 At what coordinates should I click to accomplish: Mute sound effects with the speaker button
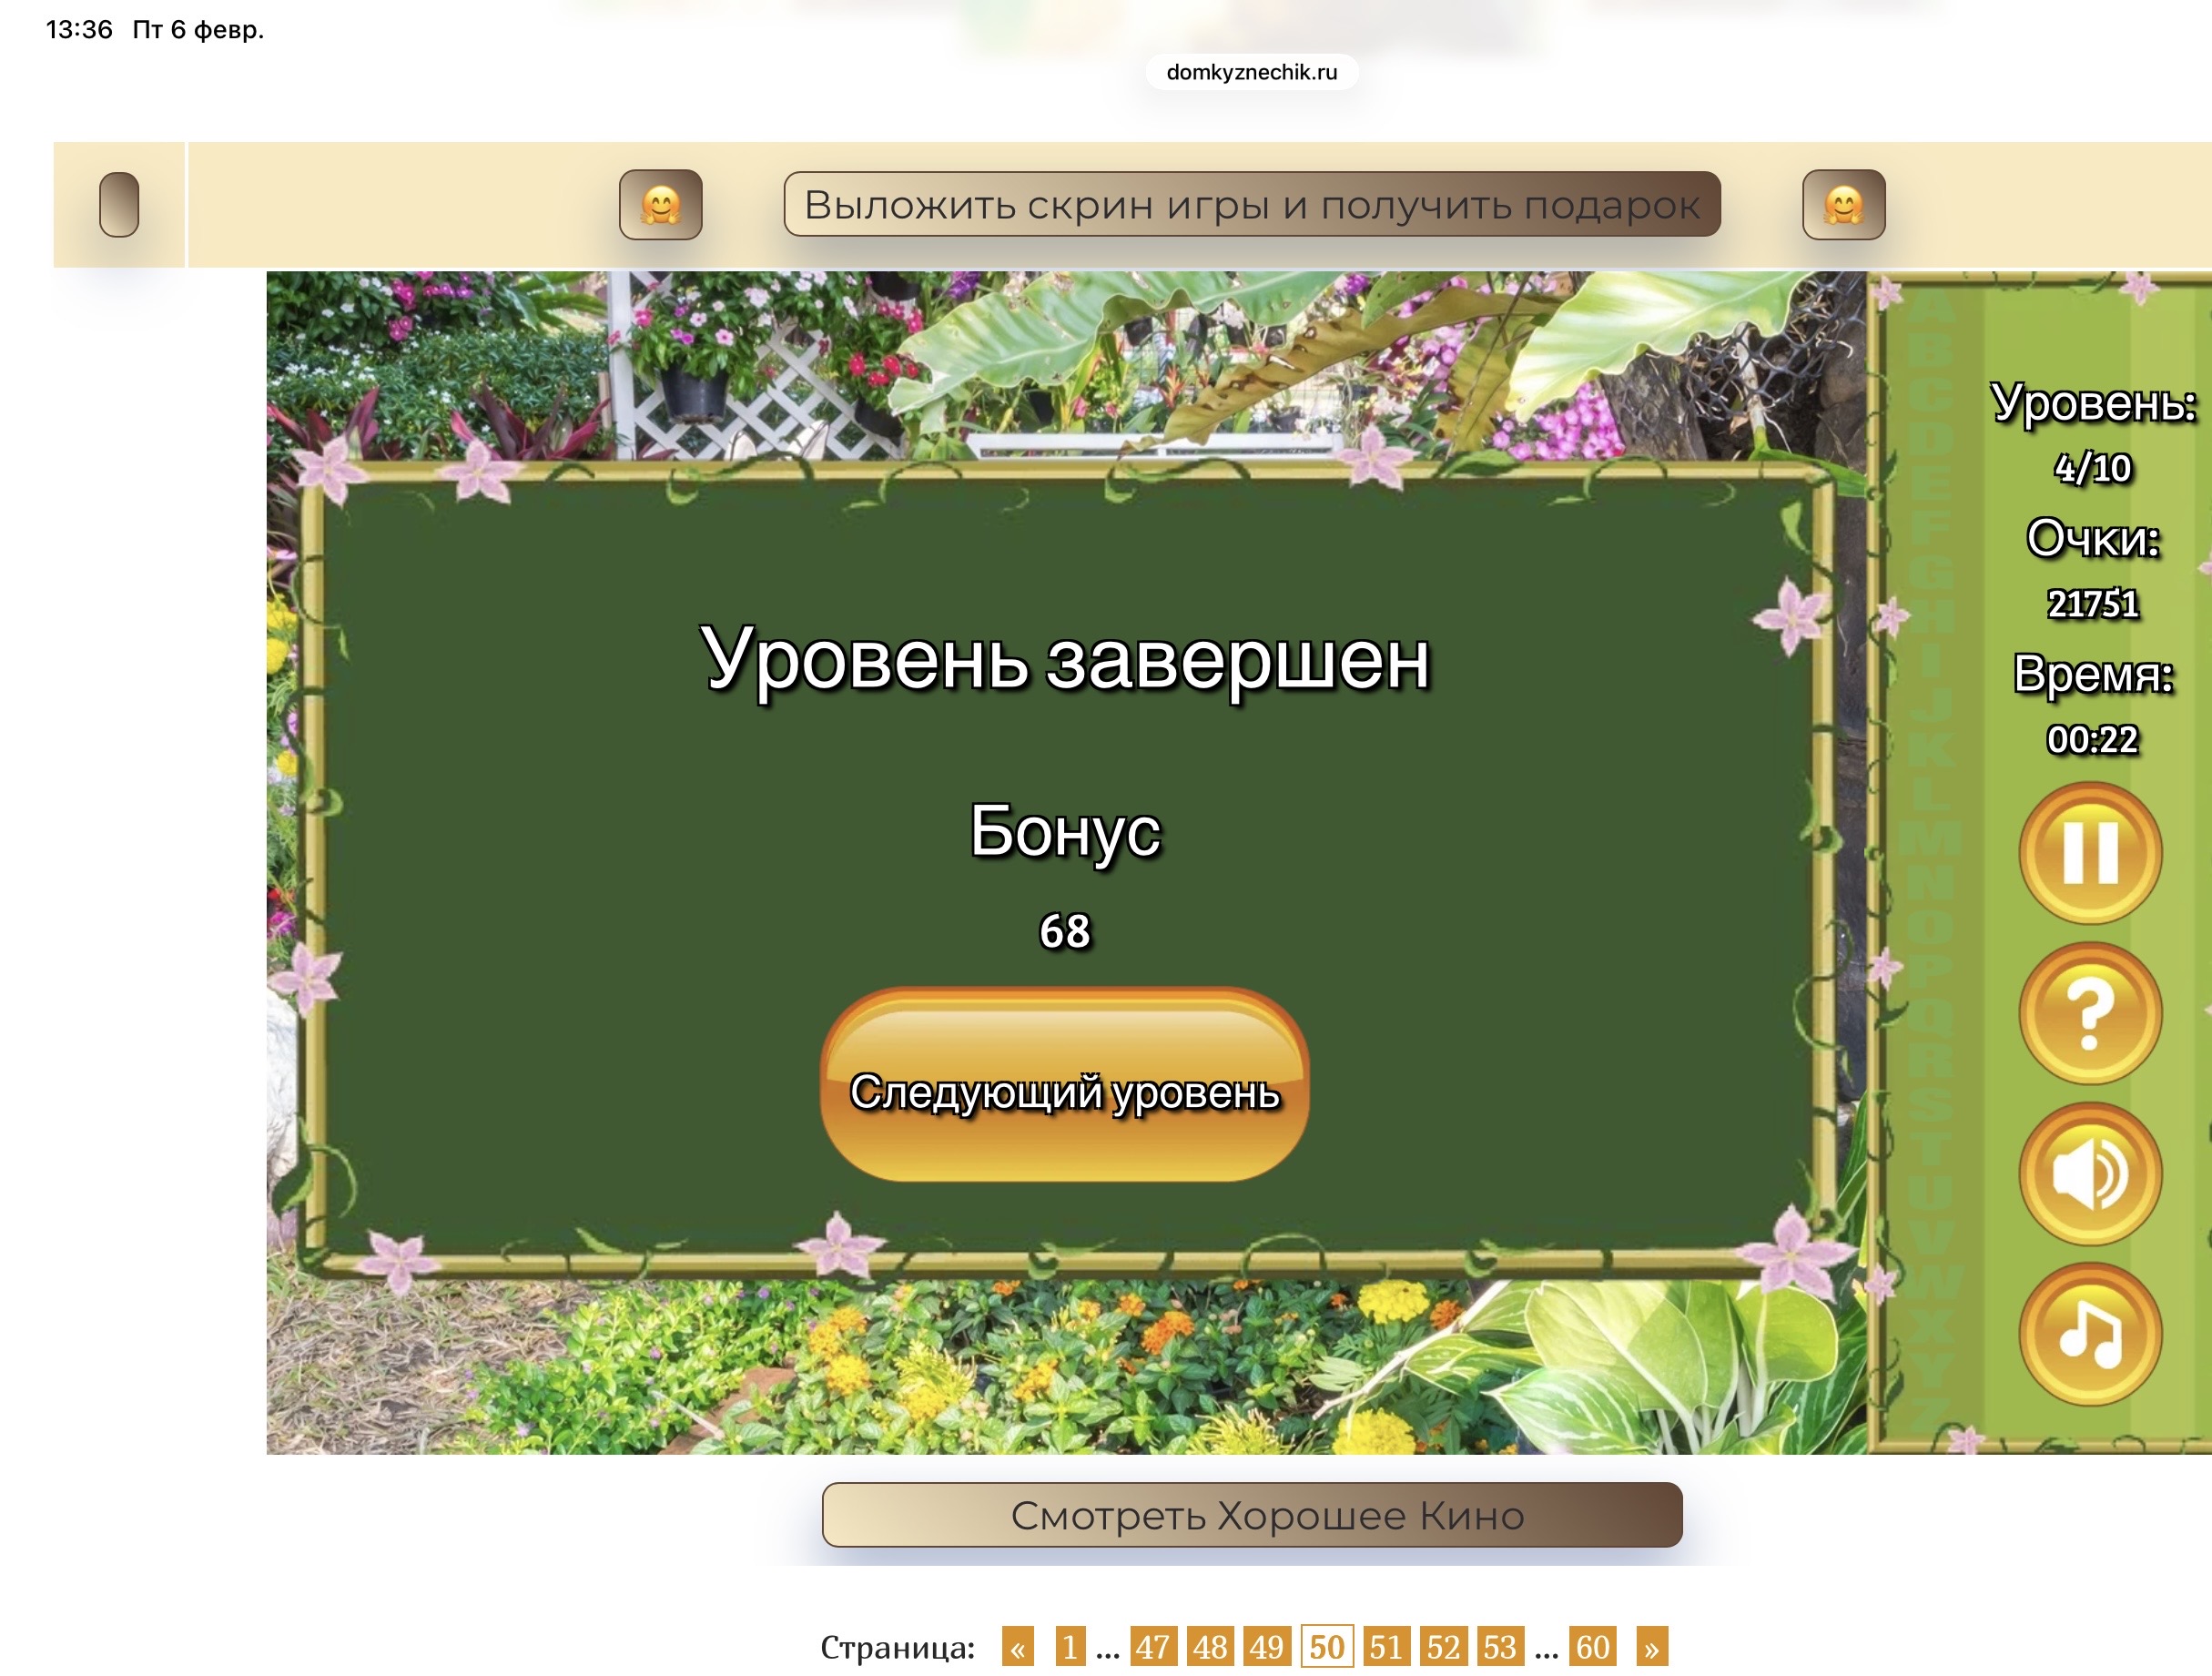pyautogui.click(x=2090, y=1174)
